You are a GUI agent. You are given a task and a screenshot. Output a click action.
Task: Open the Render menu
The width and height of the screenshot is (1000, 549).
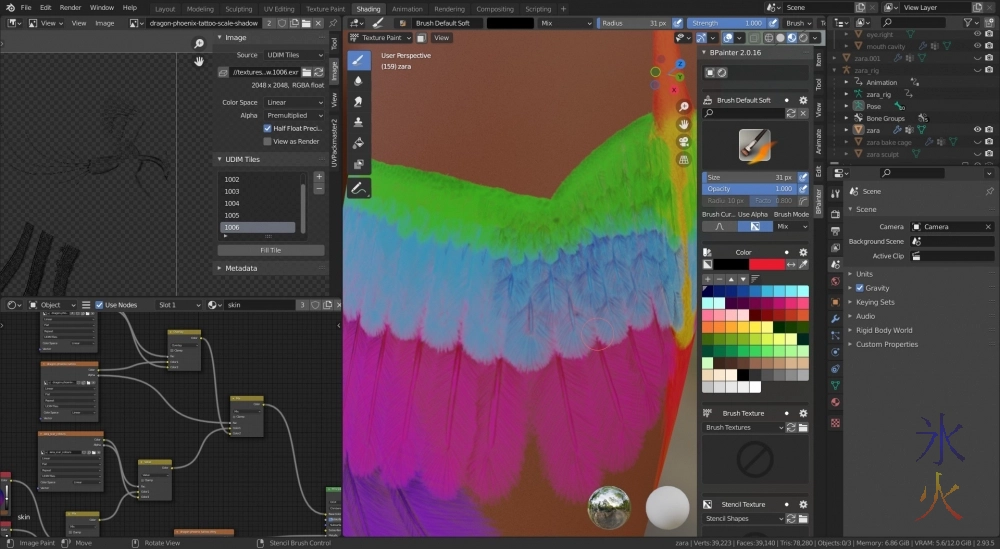70,7
